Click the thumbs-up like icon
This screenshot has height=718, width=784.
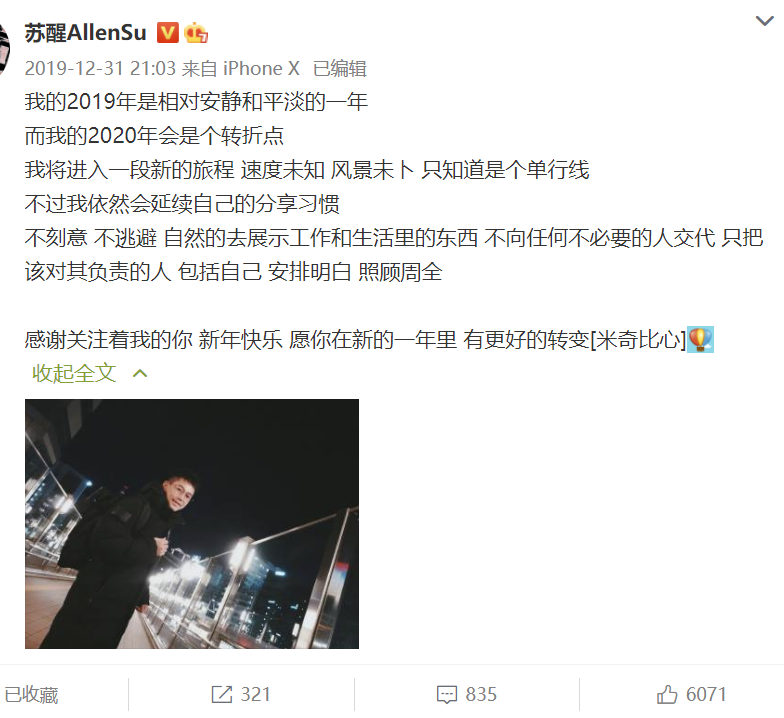point(666,694)
